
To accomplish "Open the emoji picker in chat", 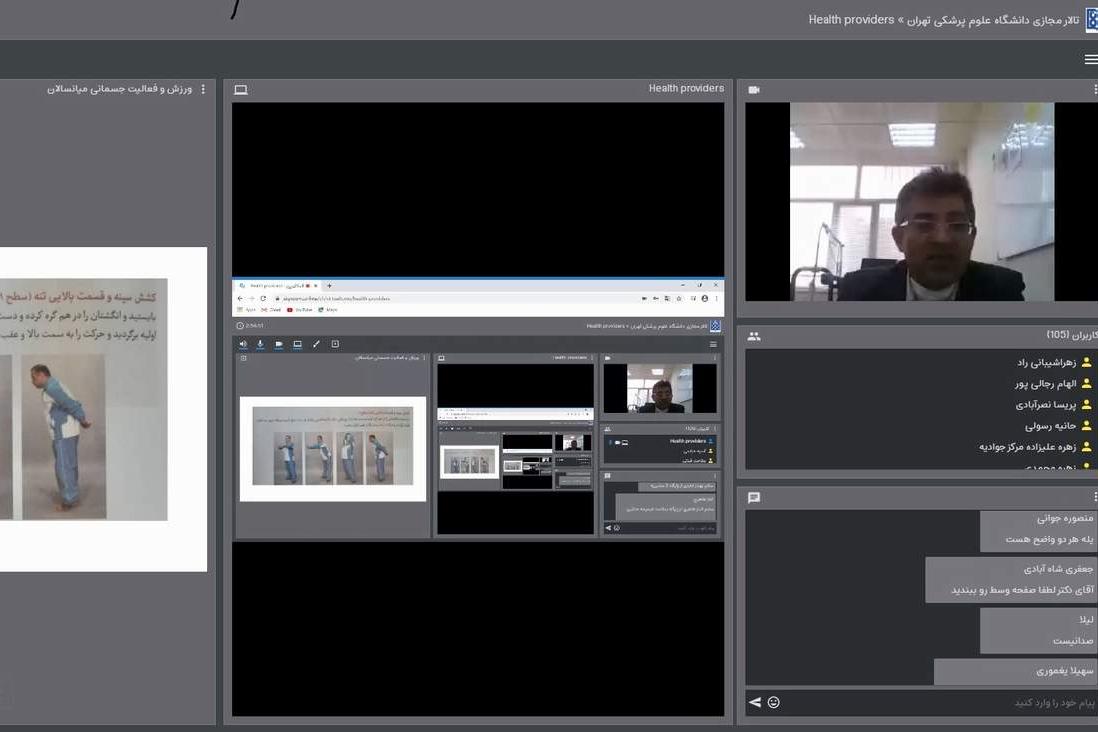I will click(x=773, y=702).
